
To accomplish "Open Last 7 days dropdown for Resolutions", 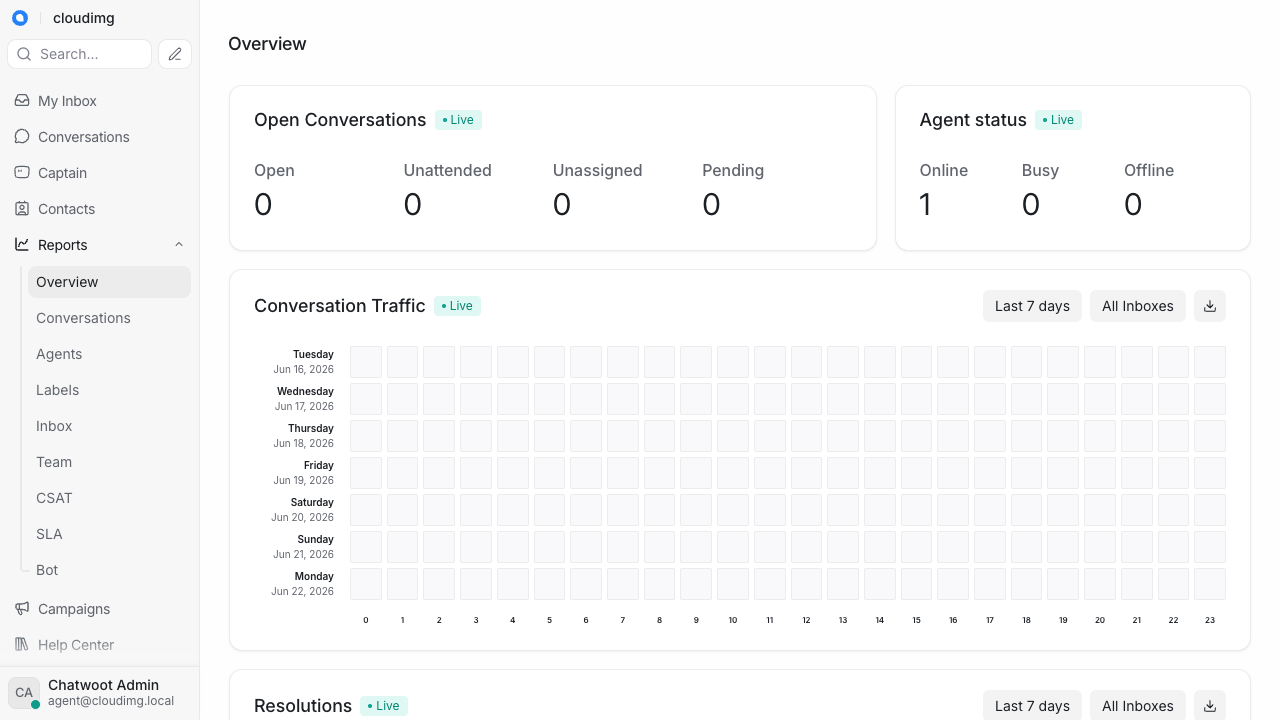I will pos(1032,705).
